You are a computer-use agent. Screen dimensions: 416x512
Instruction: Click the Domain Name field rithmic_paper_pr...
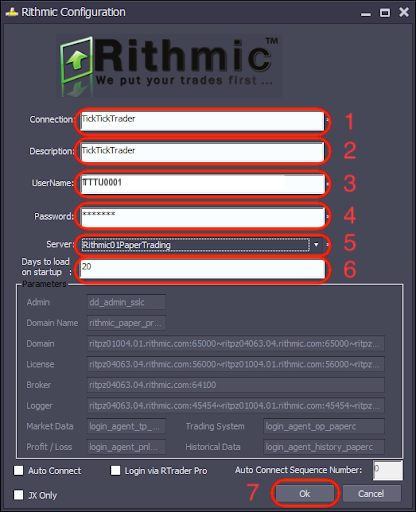pyautogui.click(x=126, y=323)
